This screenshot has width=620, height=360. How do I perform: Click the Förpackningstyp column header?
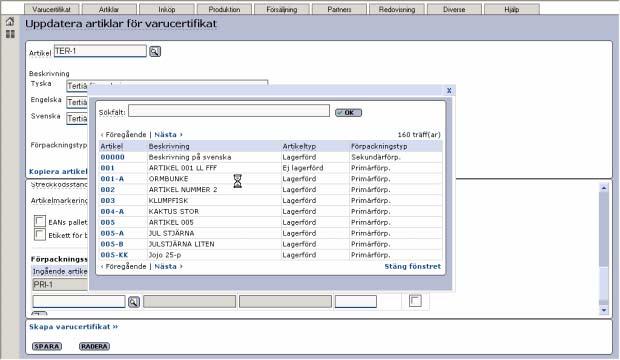[379, 146]
